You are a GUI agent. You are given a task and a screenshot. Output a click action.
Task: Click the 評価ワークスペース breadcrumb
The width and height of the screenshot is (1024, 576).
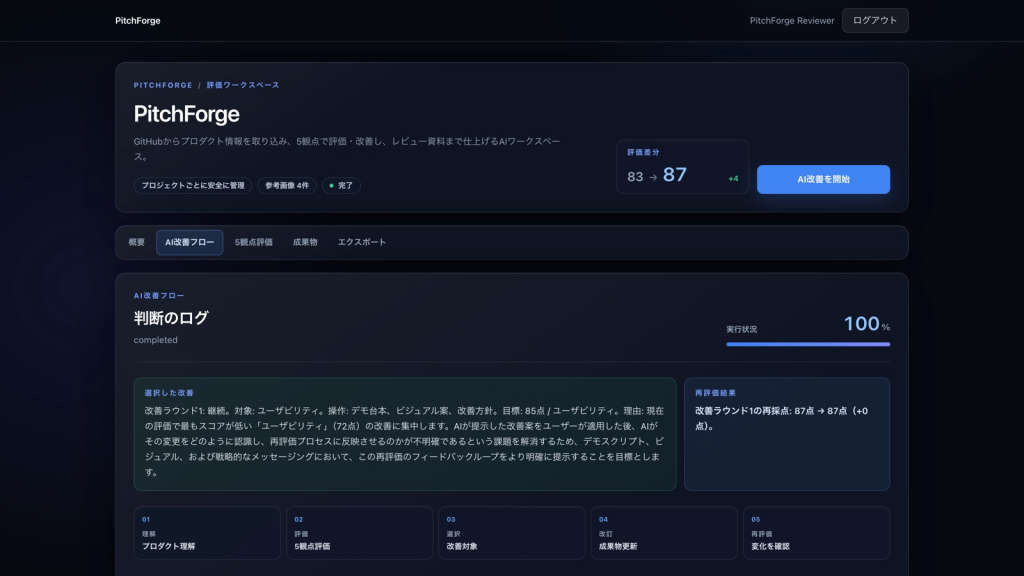(243, 85)
